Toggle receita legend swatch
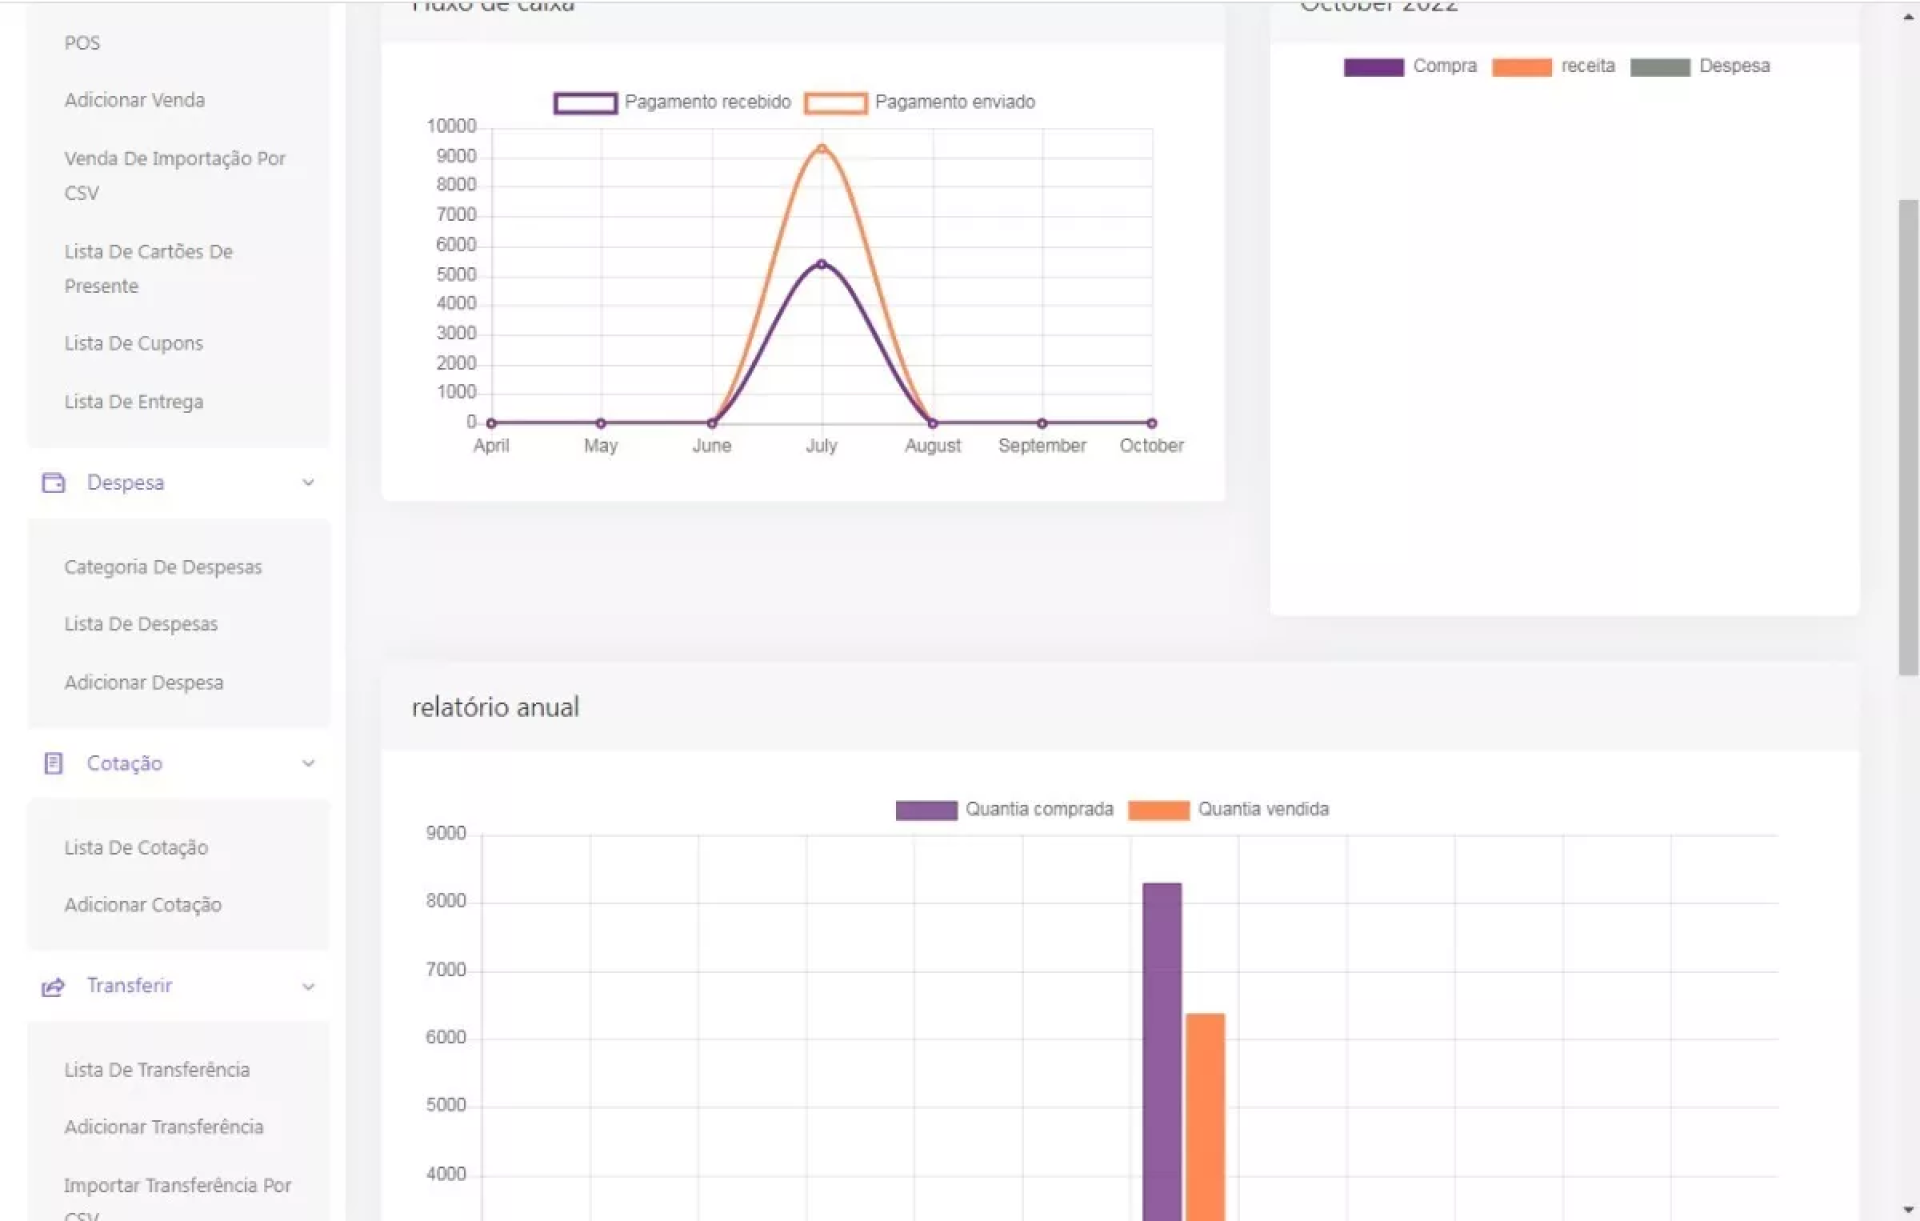Image resolution: width=1920 pixels, height=1221 pixels. (1521, 67)
